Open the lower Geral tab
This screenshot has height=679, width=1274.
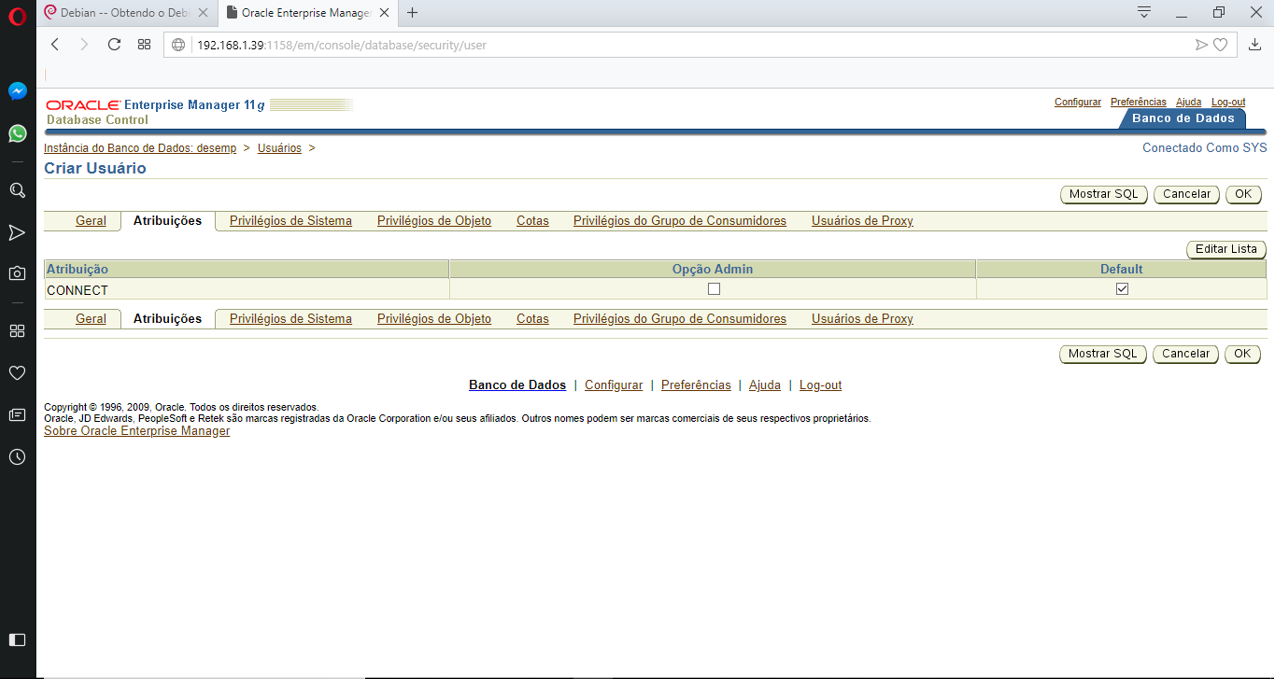click(91, 319)
